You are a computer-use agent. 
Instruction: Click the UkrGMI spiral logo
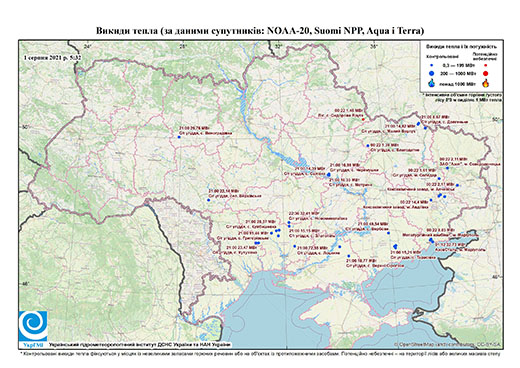(x=33, y=326)
